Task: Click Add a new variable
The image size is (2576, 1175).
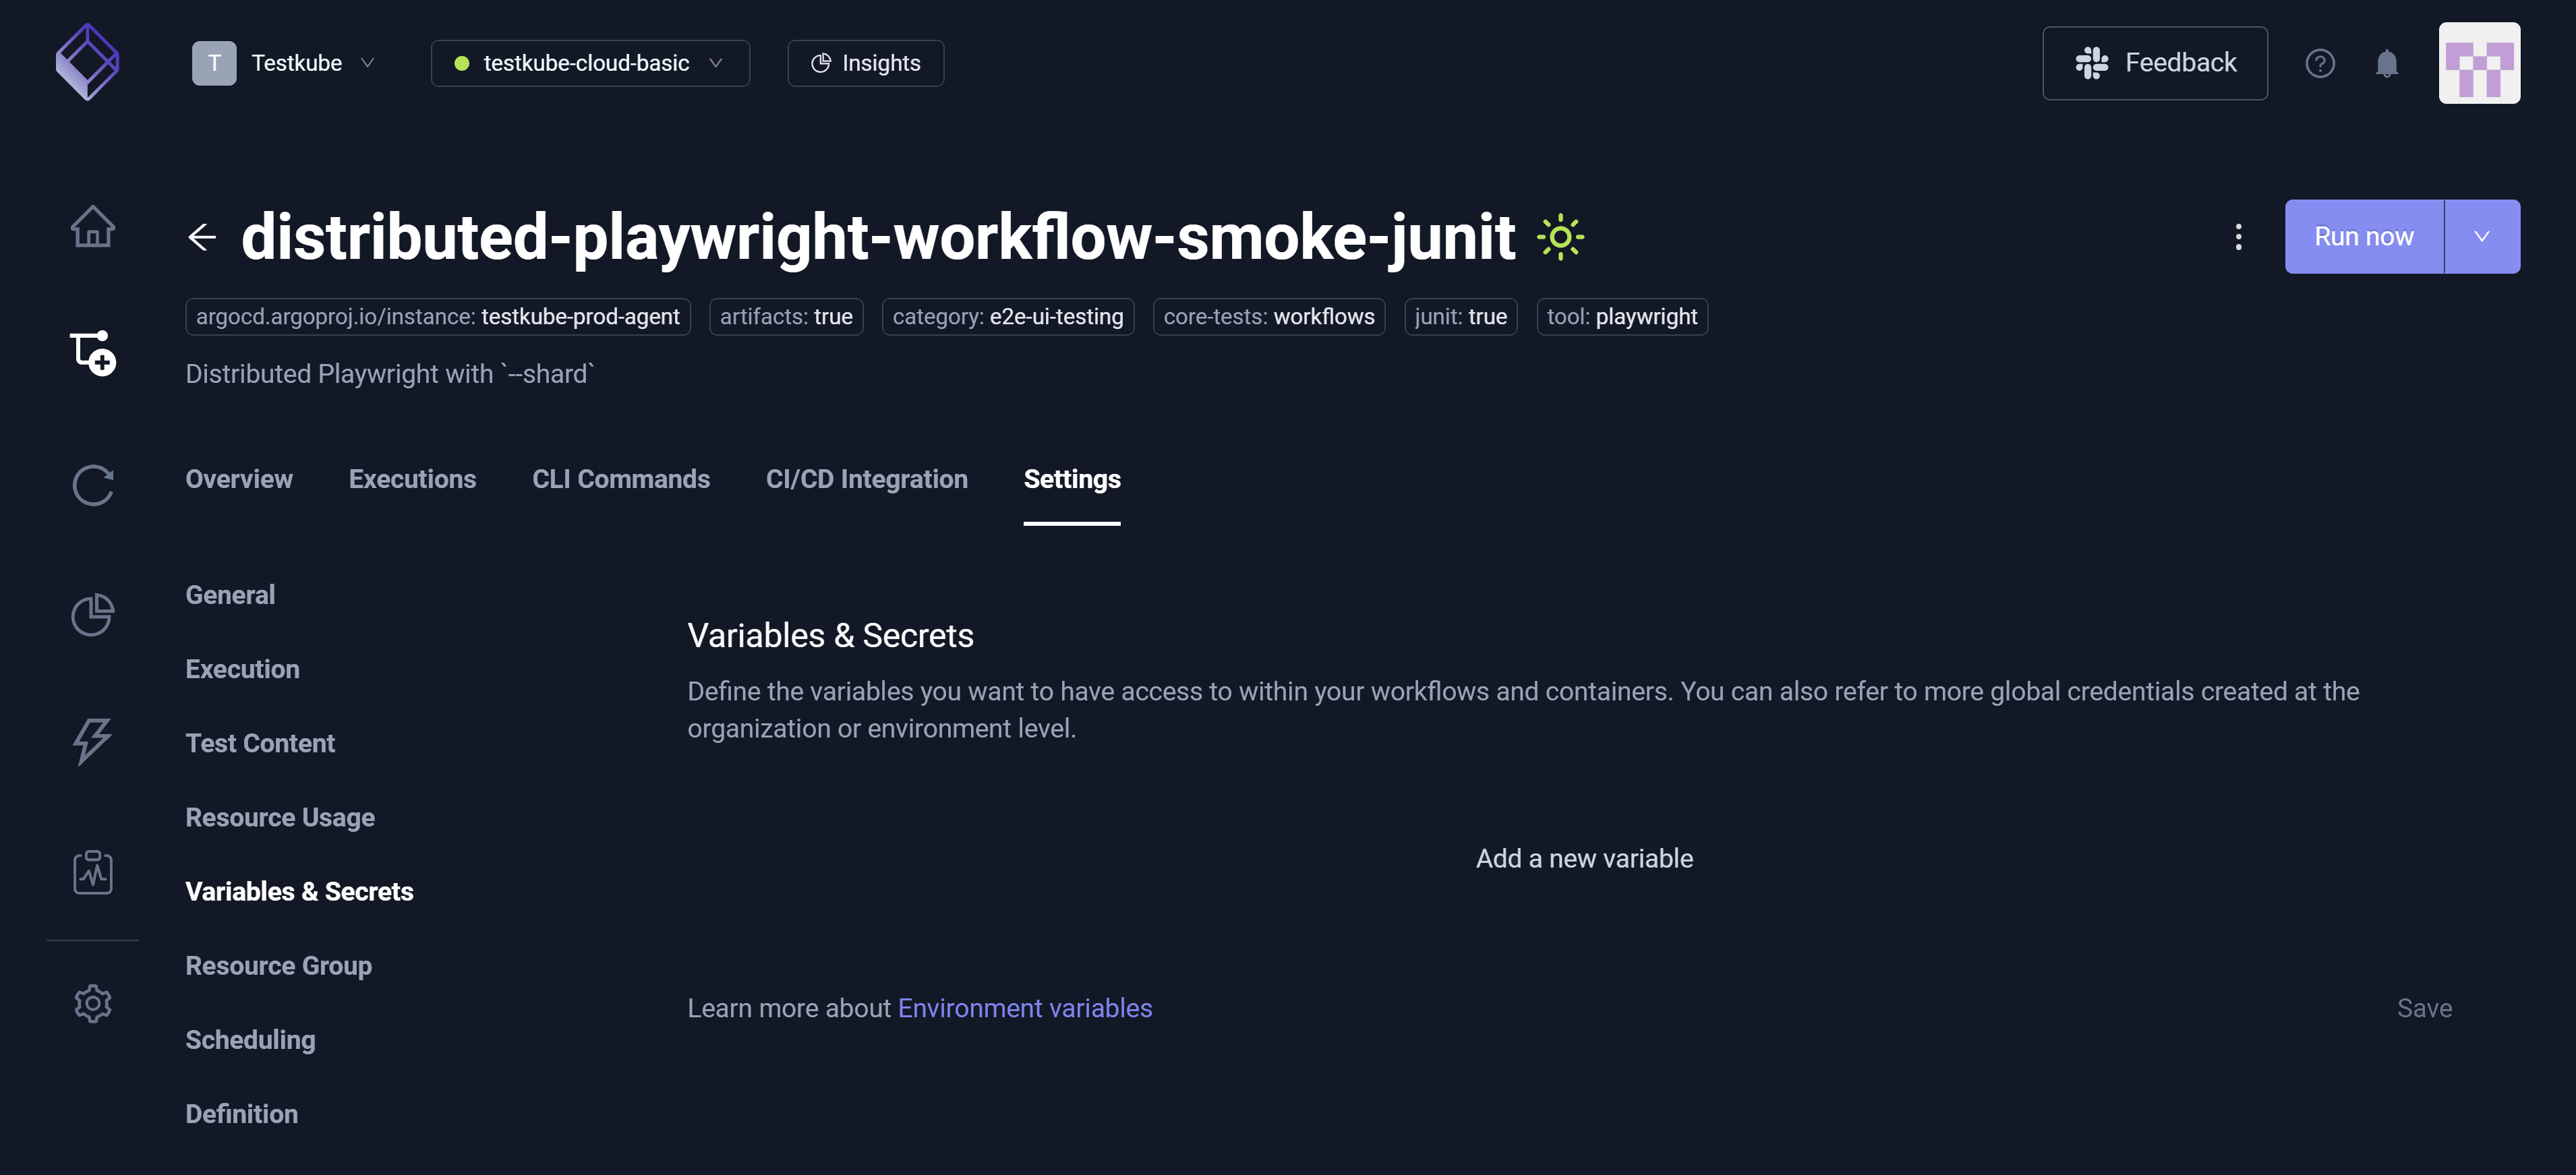Action: (1583, 858)
